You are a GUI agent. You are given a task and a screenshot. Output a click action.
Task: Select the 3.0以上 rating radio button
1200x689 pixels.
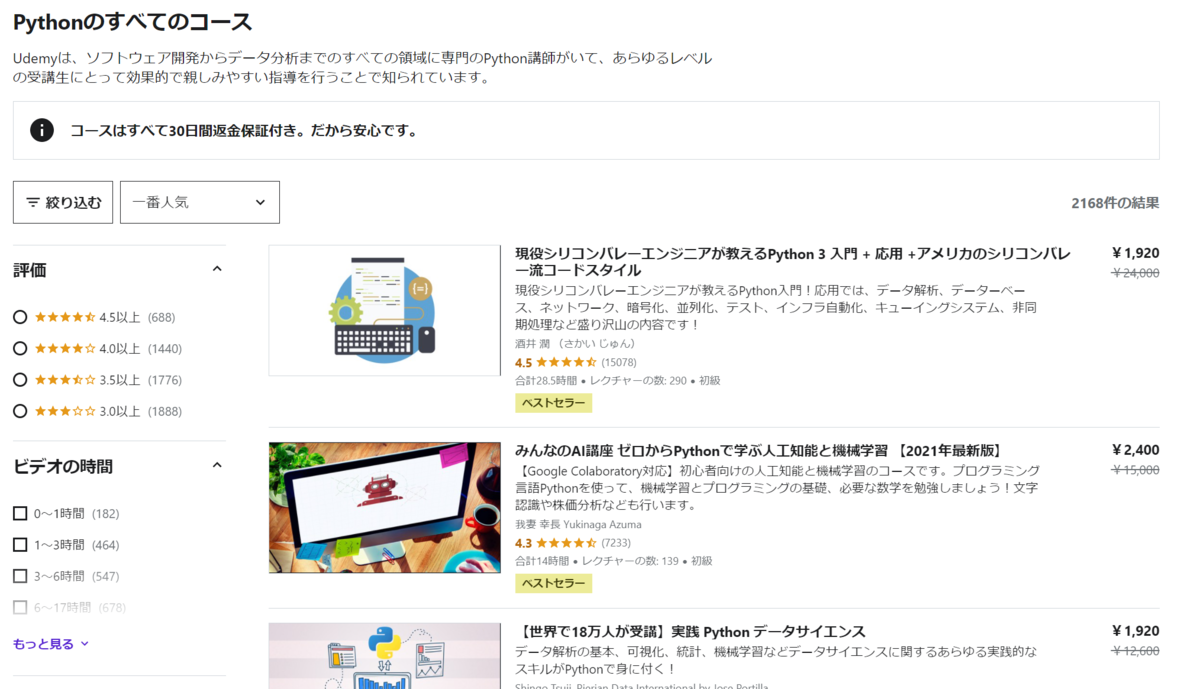coord(20,411)
